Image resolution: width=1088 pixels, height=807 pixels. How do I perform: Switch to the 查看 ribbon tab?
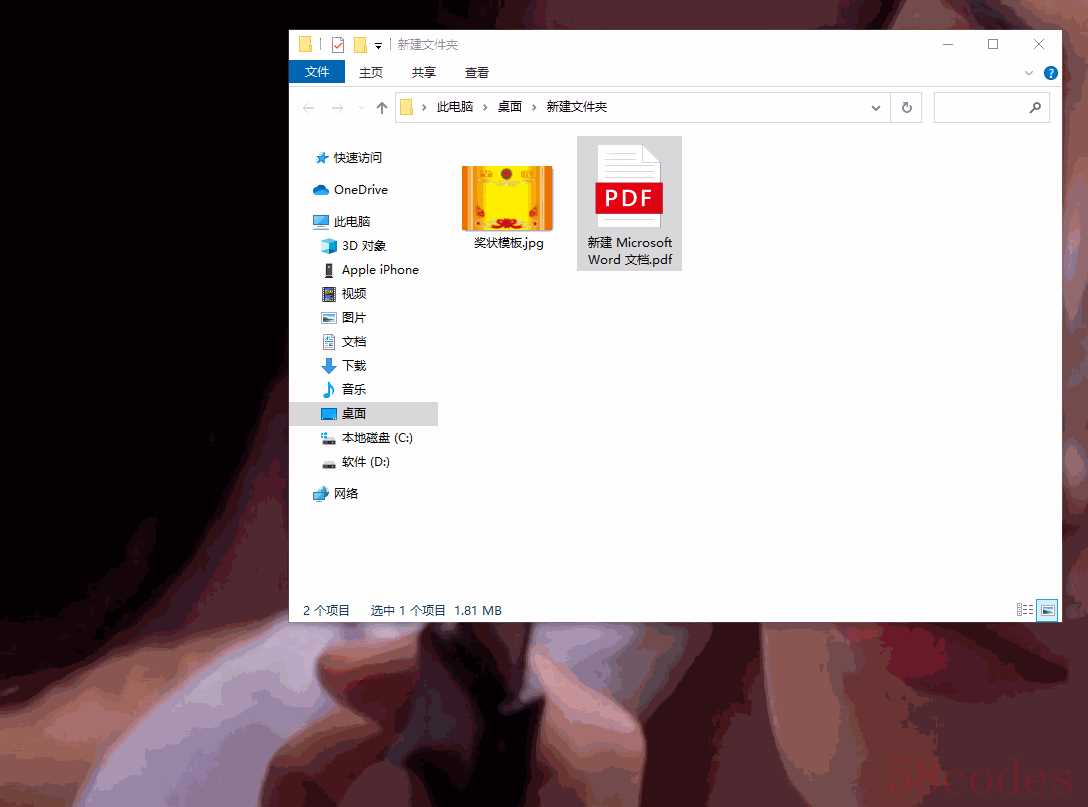tap(476, 72)
